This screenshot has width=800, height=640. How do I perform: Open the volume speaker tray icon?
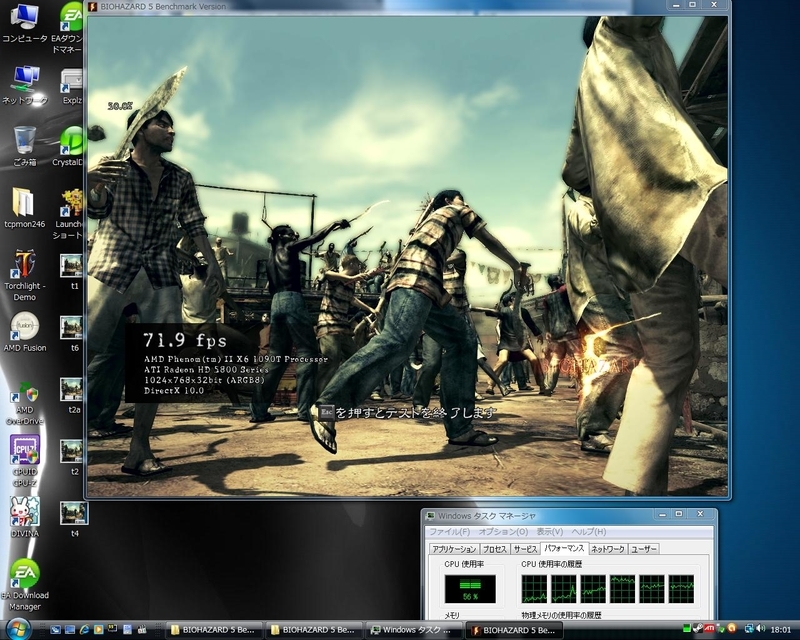click(761, 629)
